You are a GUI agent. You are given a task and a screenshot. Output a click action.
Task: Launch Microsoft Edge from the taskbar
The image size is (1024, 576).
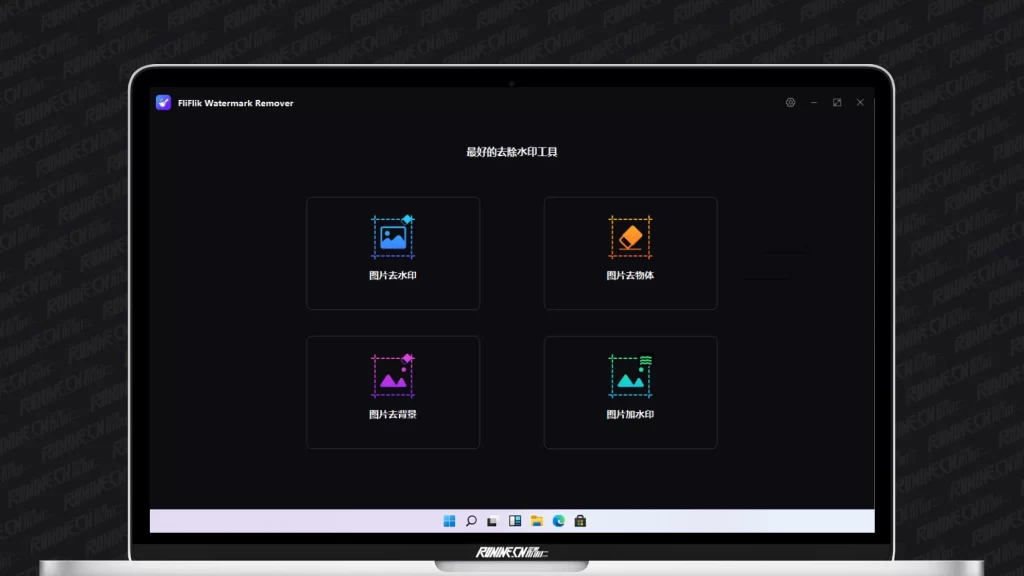coord(559,521)
